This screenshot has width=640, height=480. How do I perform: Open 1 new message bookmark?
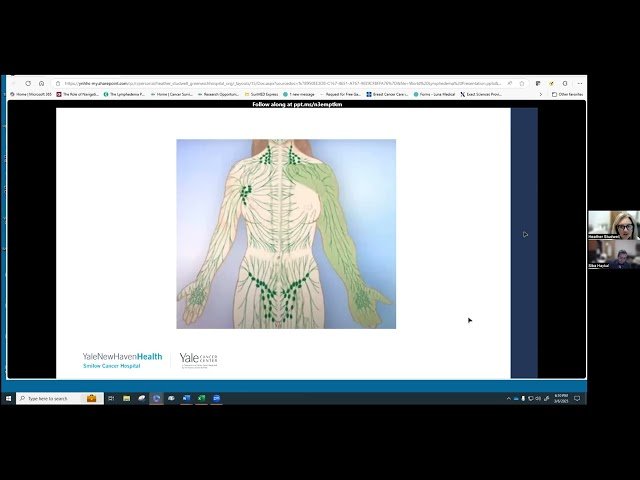[299, 94]
